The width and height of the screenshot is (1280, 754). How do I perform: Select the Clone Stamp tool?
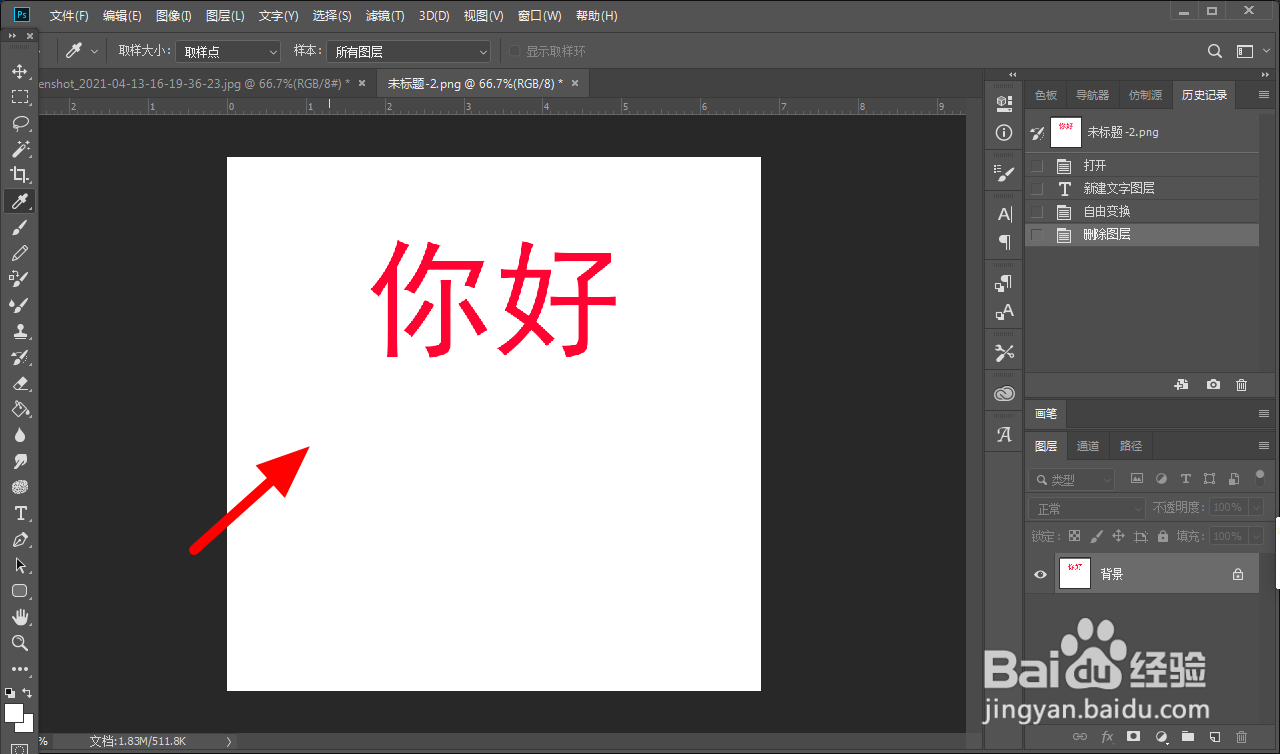(20, 331)
